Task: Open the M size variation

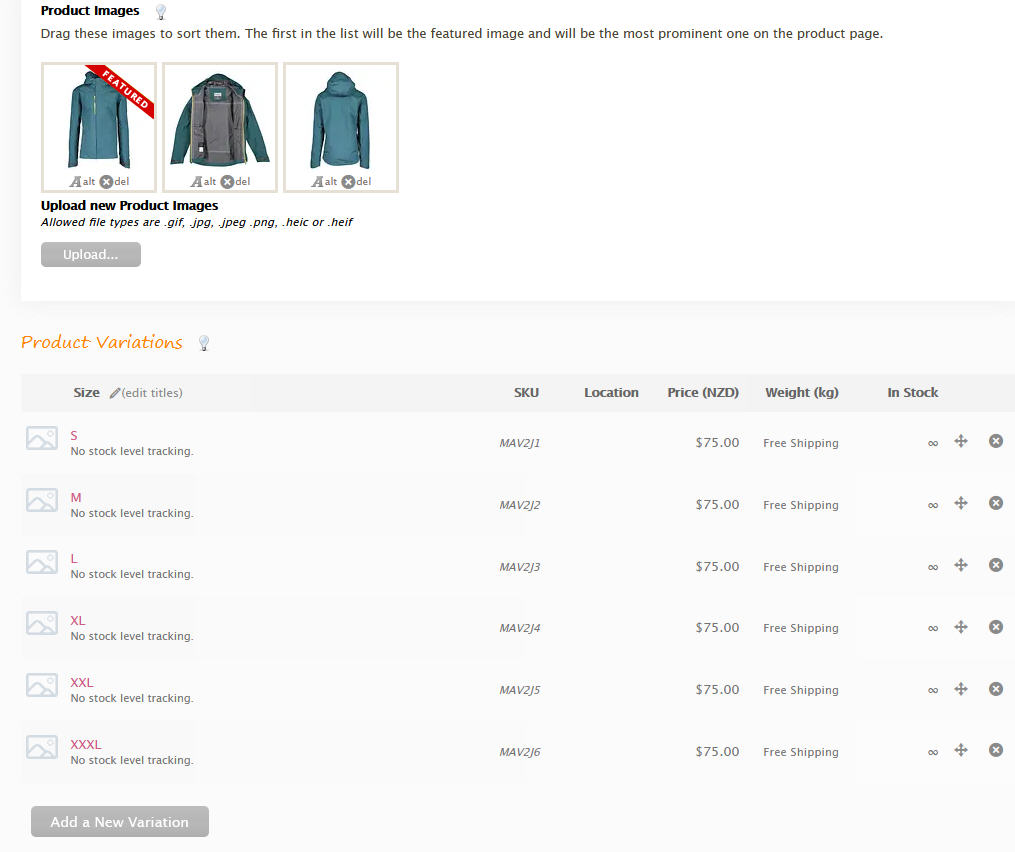Action: pyautogui.click(x=76, y=498)
